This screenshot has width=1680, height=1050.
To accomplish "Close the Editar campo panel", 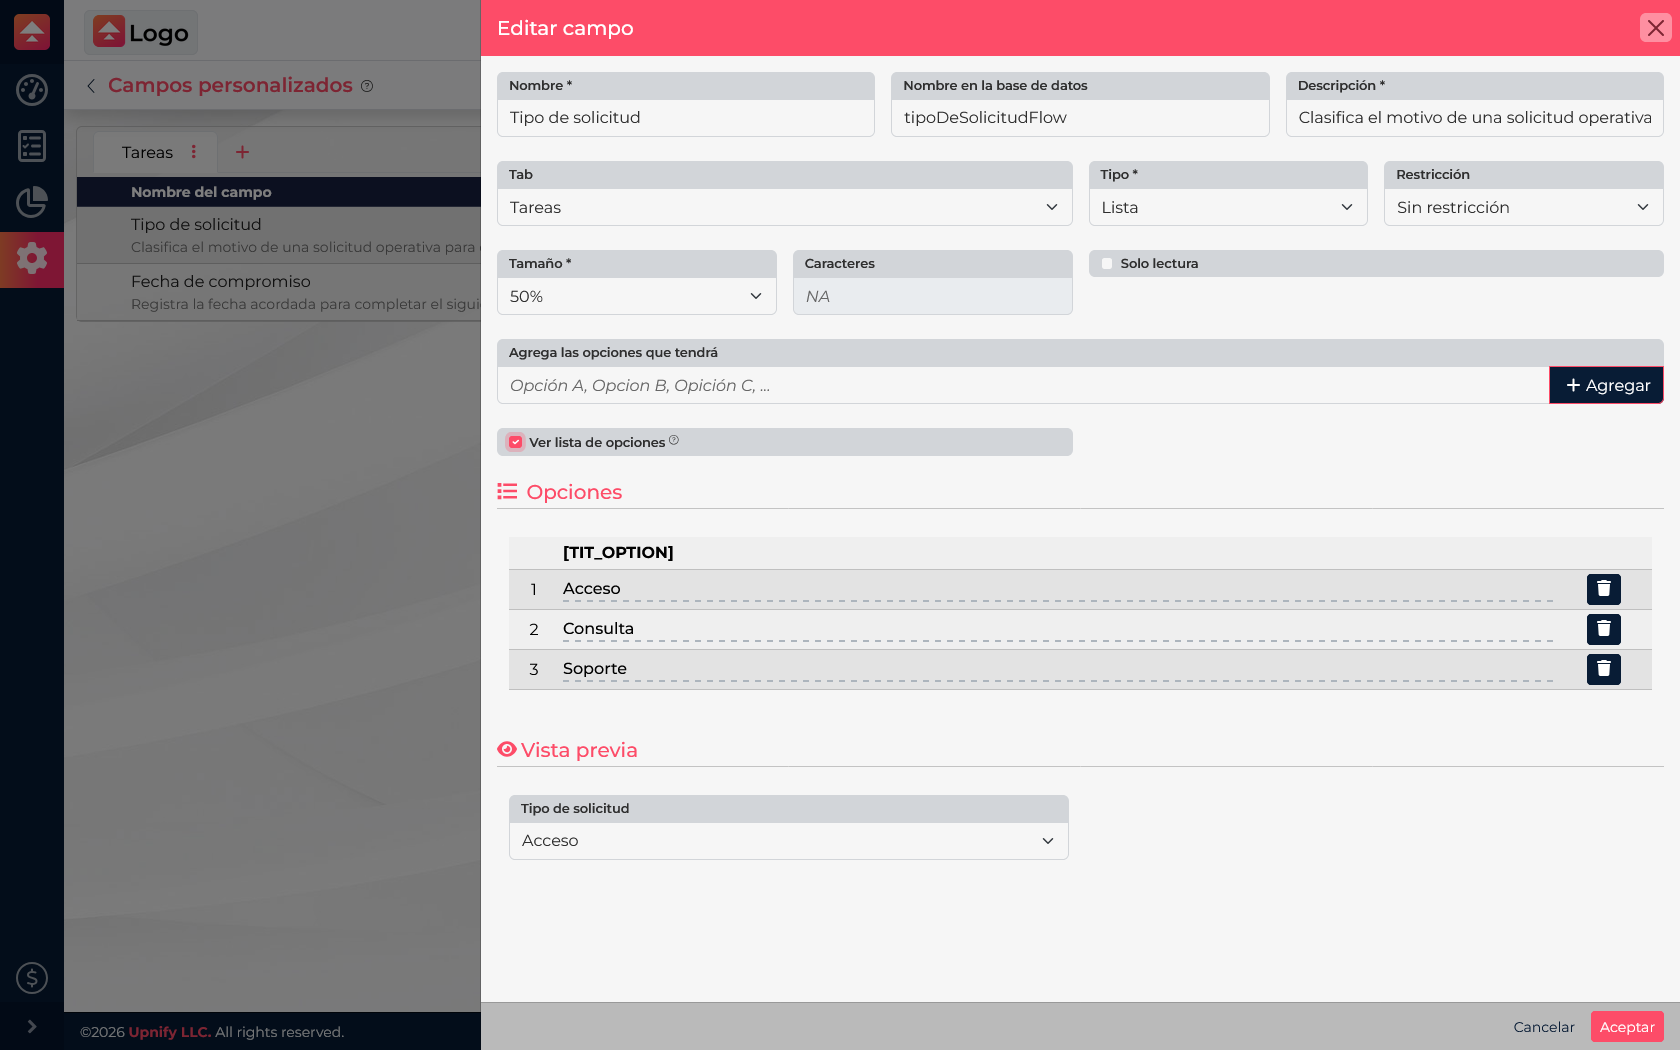I will point(1656,28).
